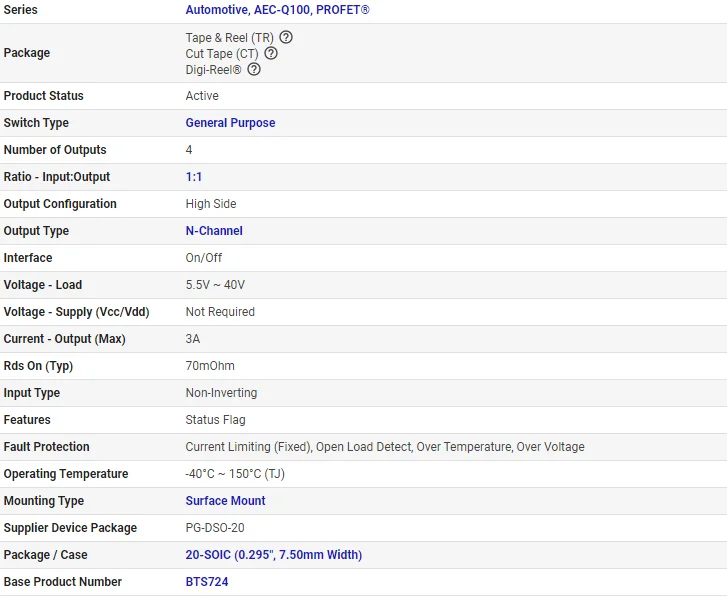Image resolution: width=727 pixels, height=598 pixels.
Task: Follow the 20-SOIC package/case link
Action: click(273, 555)
